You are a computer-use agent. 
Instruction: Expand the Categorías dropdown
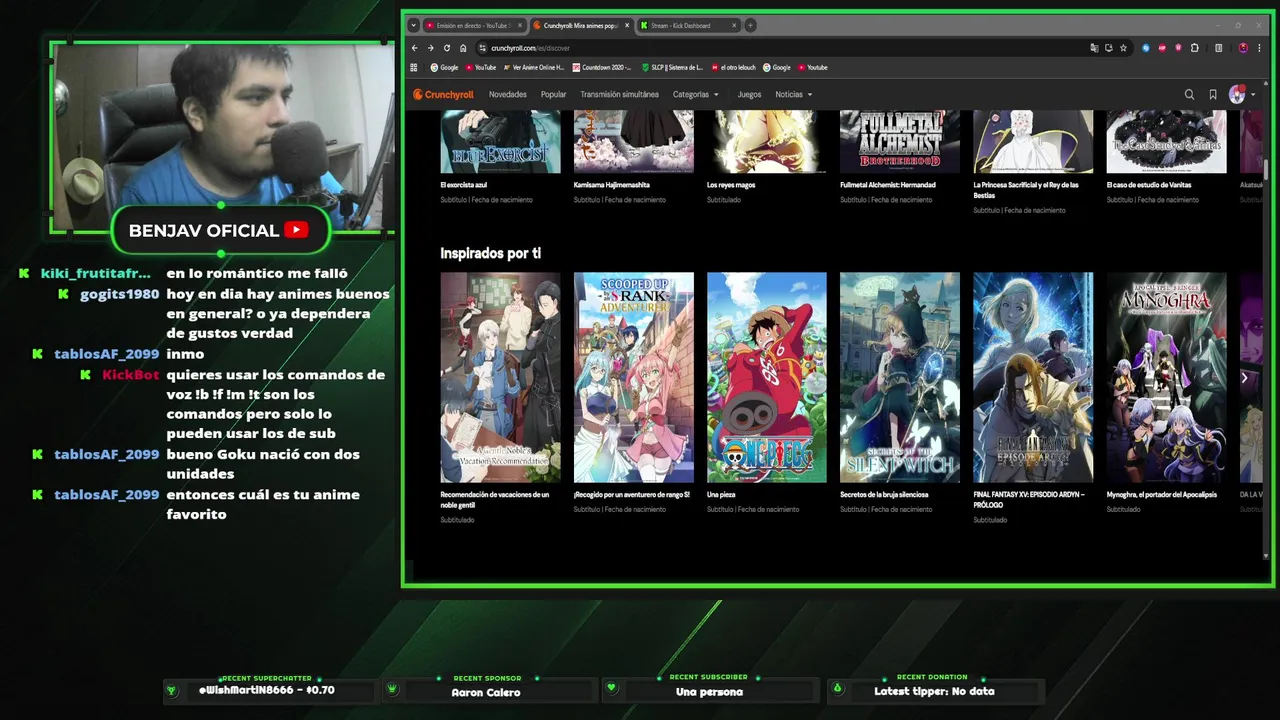coord(695,95)
